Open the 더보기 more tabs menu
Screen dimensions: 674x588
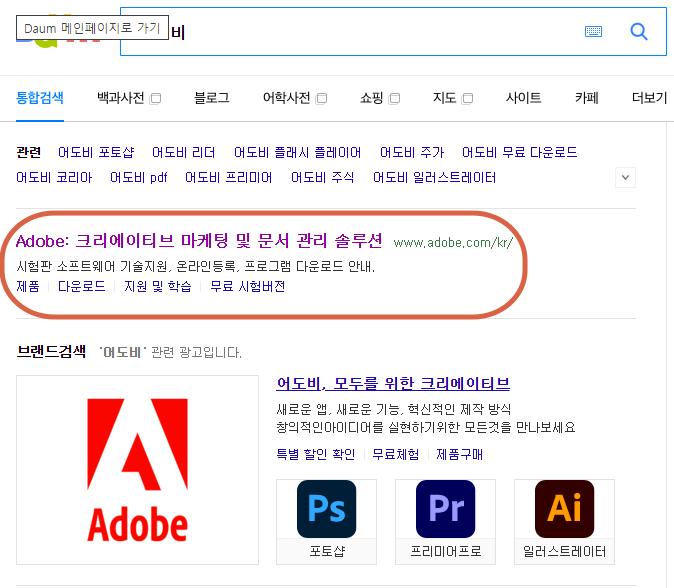pyautogui.click(x=649, y=98)
